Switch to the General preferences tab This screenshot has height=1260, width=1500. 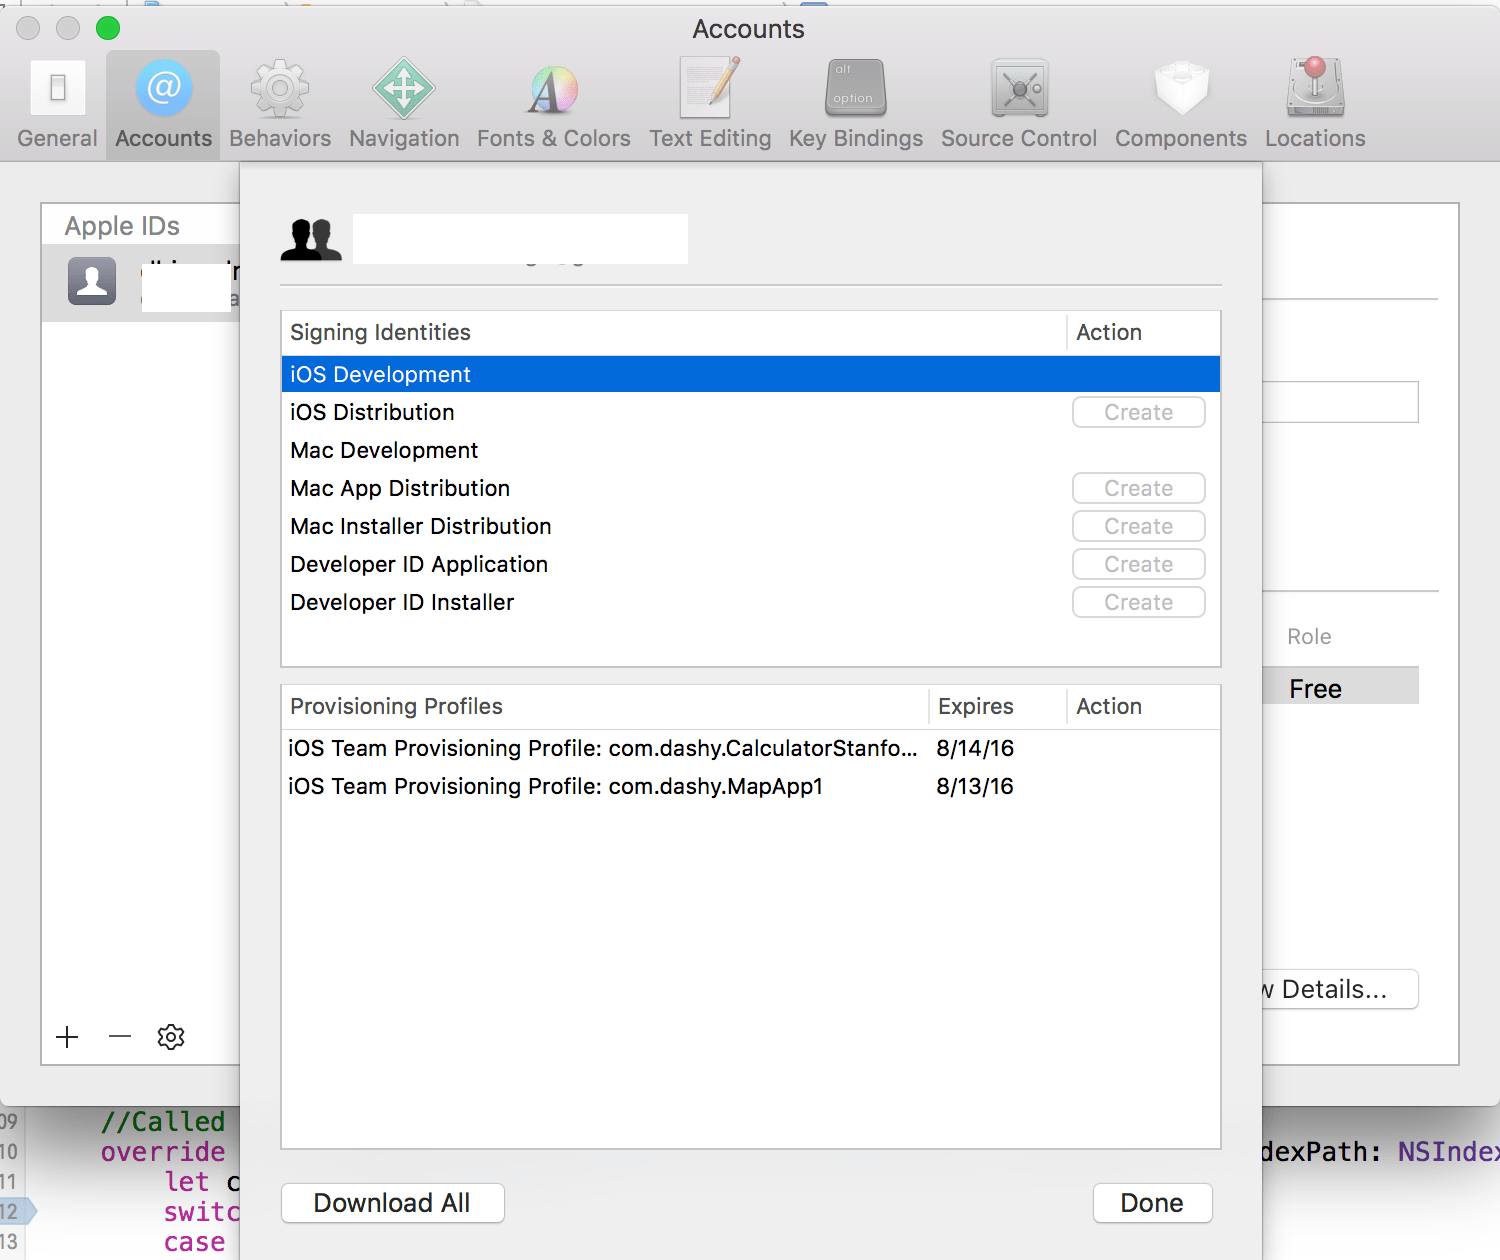pyautogui.click(x=56, y=100)
